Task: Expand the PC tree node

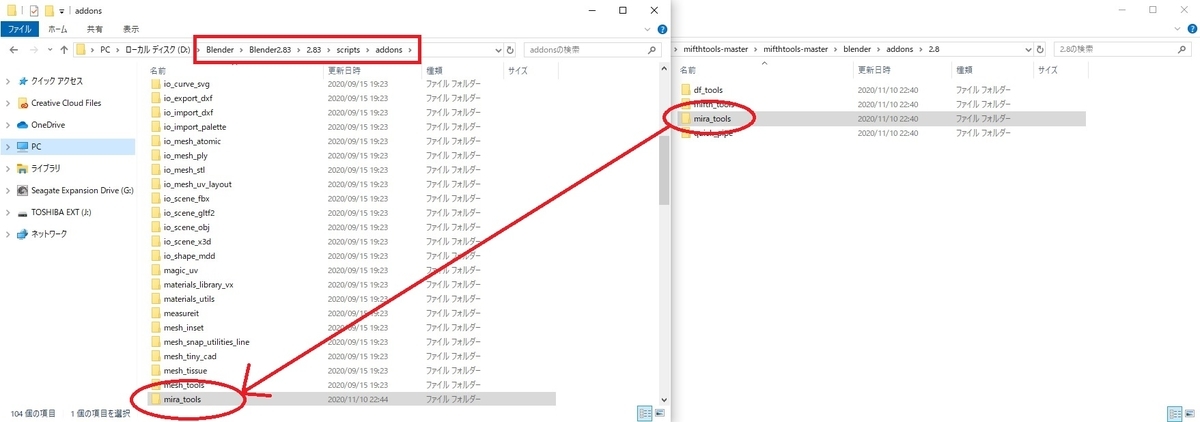Action: [8, 146]
